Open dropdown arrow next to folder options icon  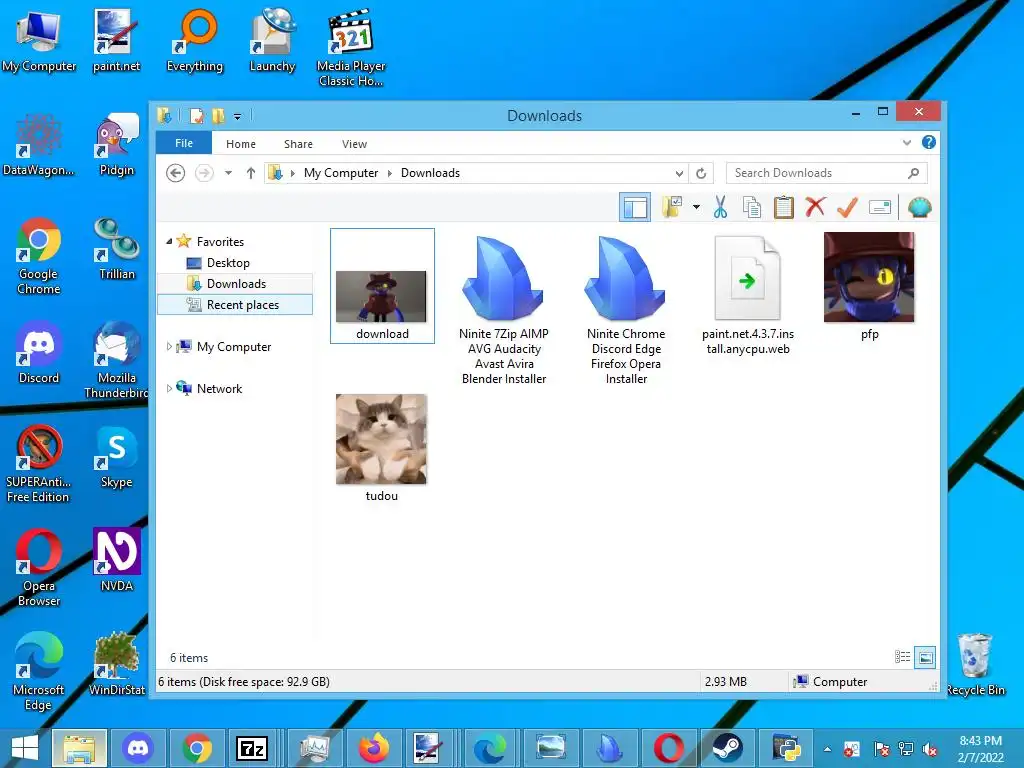tap(696, 208)
